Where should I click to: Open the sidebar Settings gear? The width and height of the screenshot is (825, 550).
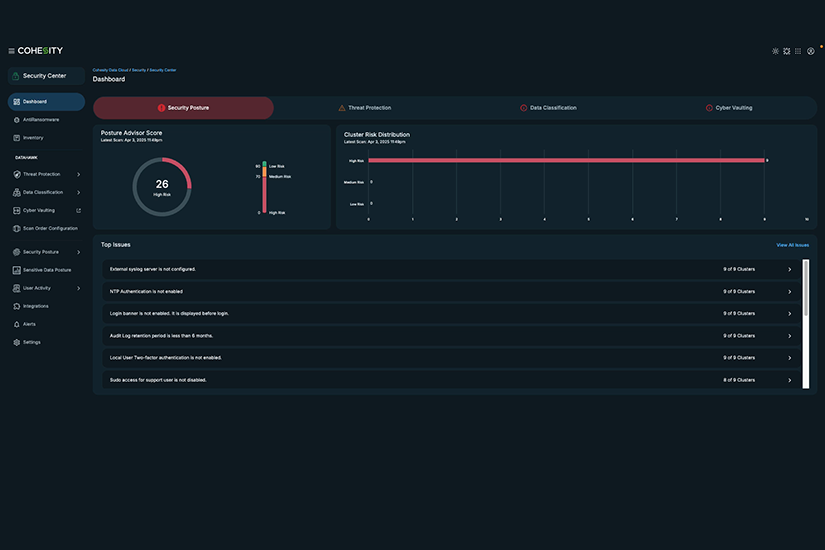coord(17,342)
